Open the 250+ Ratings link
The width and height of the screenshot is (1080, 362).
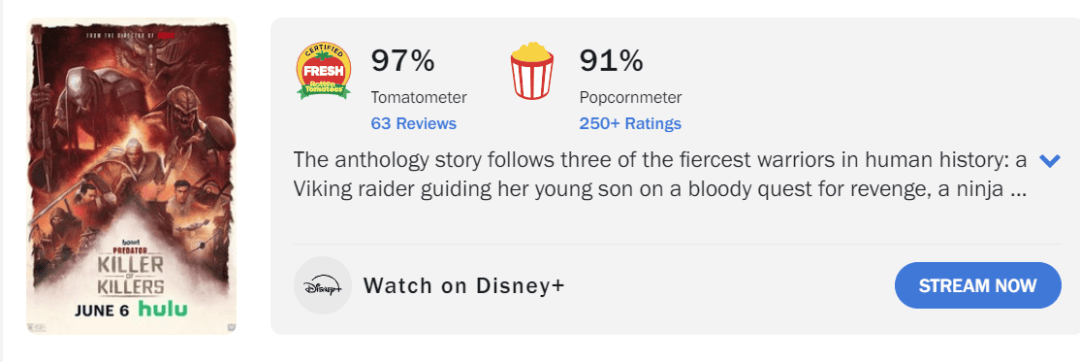click(x=630, y=124)
